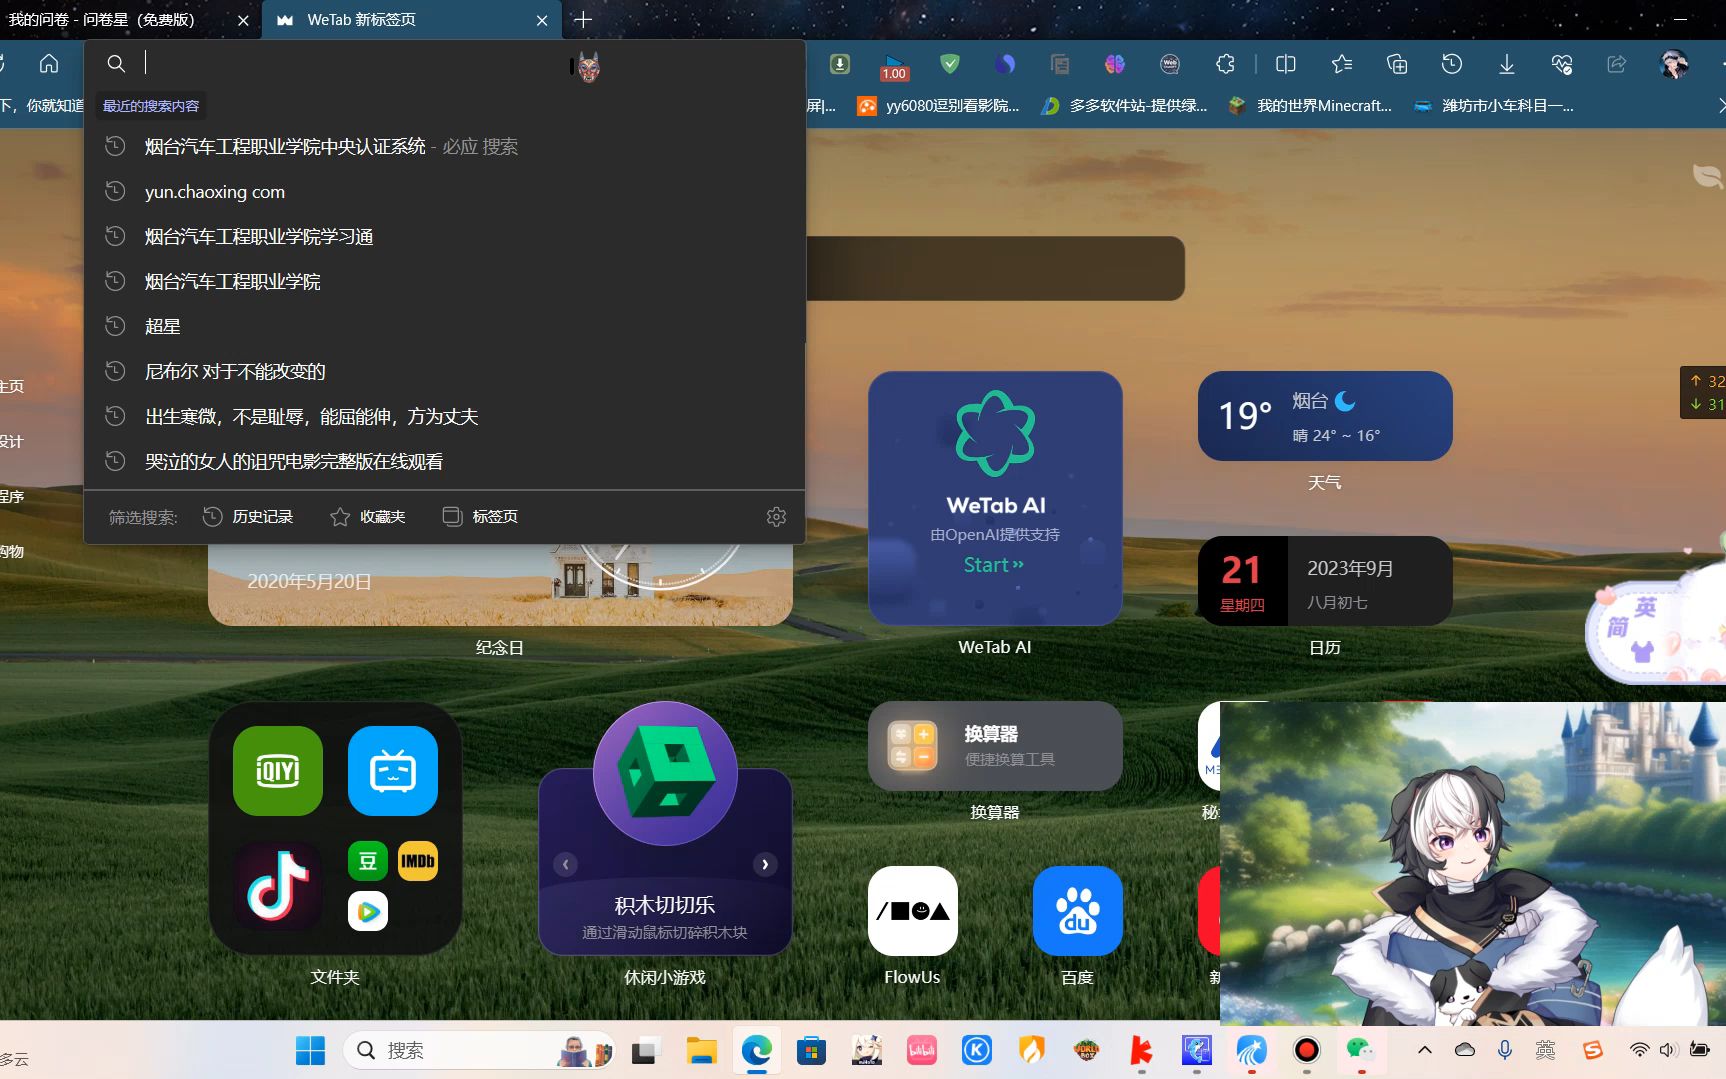
Task: Open the collections icon in toolbar
Action: (x=1397, y=64)
